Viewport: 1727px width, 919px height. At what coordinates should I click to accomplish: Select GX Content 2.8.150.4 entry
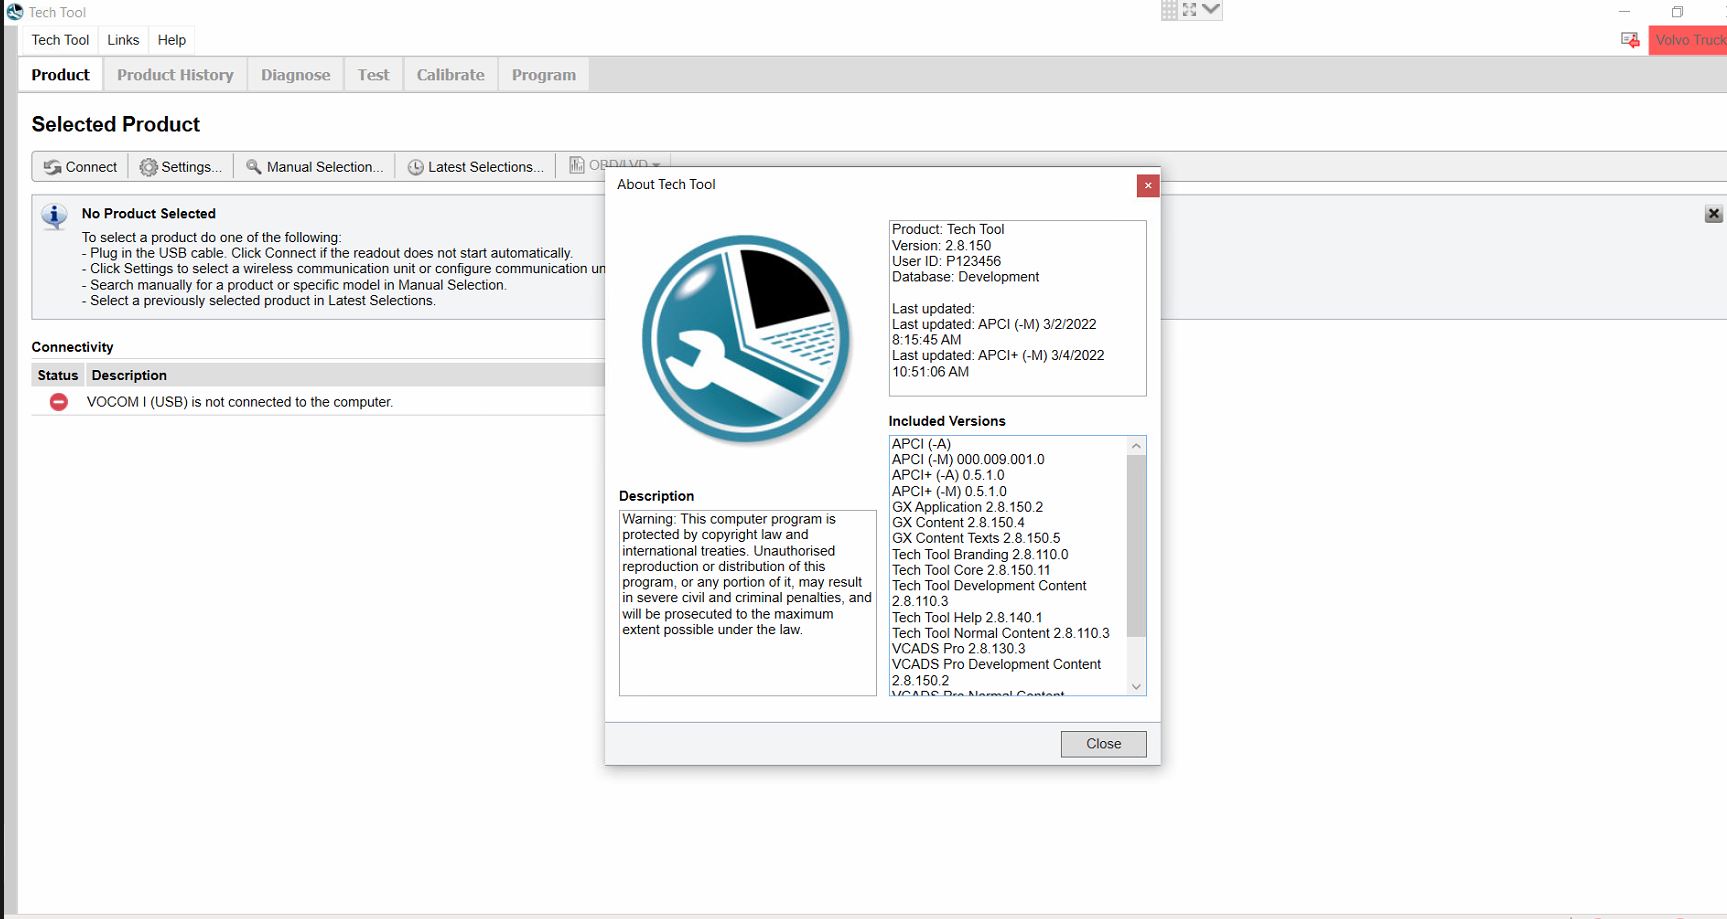coord(958,523)
